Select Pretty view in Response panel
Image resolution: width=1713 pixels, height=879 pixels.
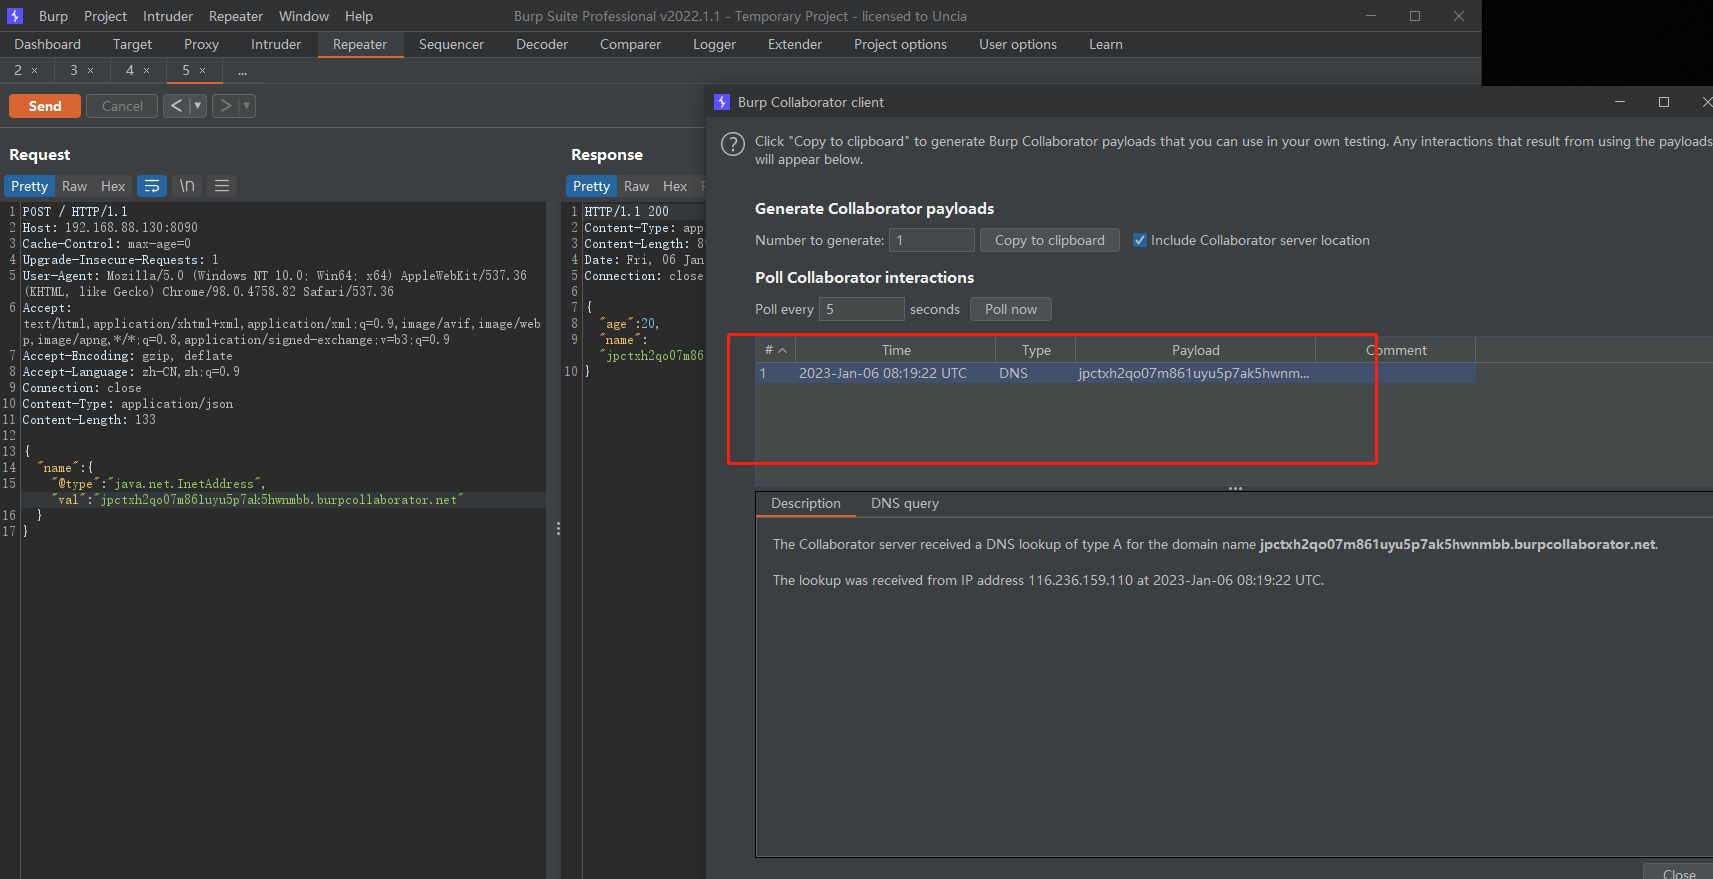591,186
